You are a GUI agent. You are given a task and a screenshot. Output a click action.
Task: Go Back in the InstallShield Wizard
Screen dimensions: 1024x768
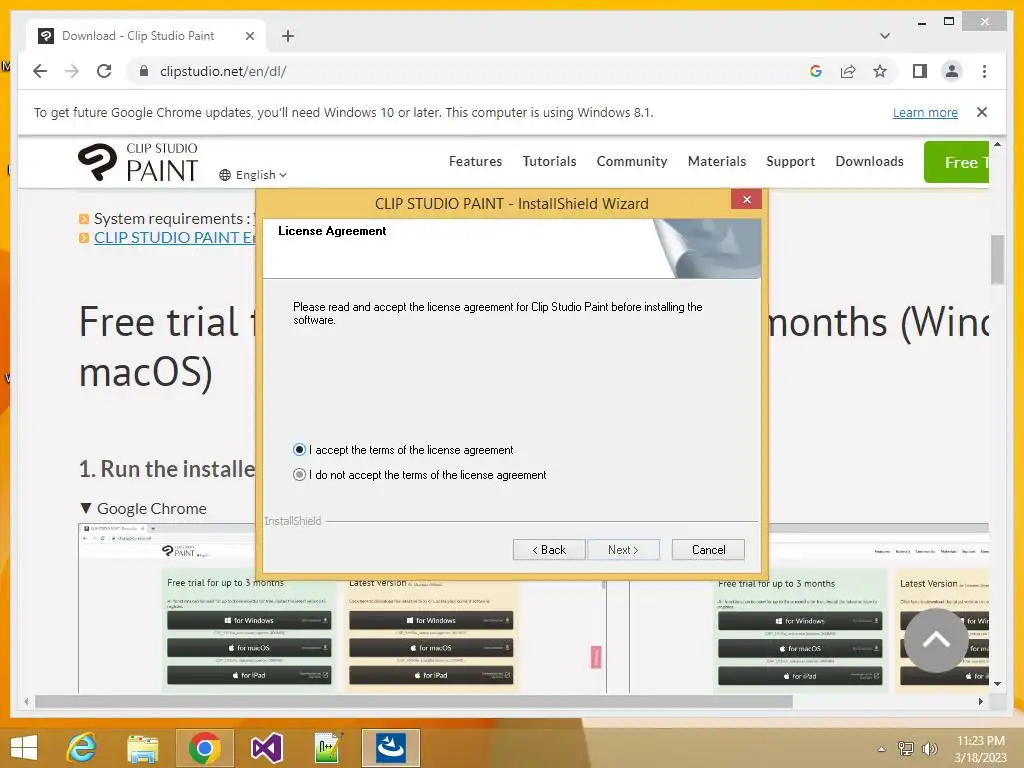[549, 550]
